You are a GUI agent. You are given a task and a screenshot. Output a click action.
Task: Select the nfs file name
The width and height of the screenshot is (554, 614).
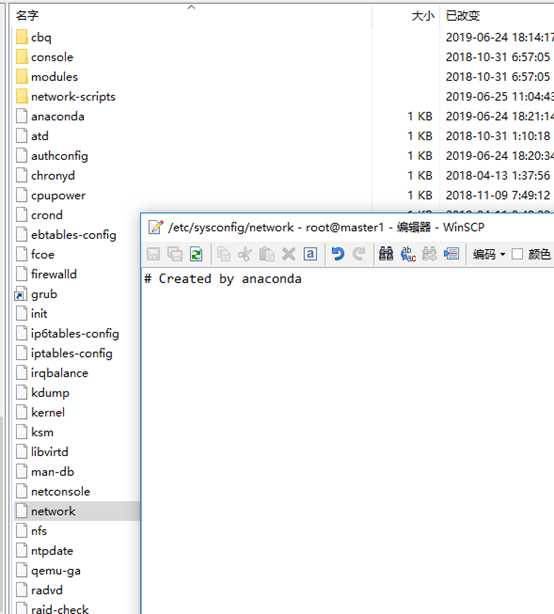coord(39,531)
